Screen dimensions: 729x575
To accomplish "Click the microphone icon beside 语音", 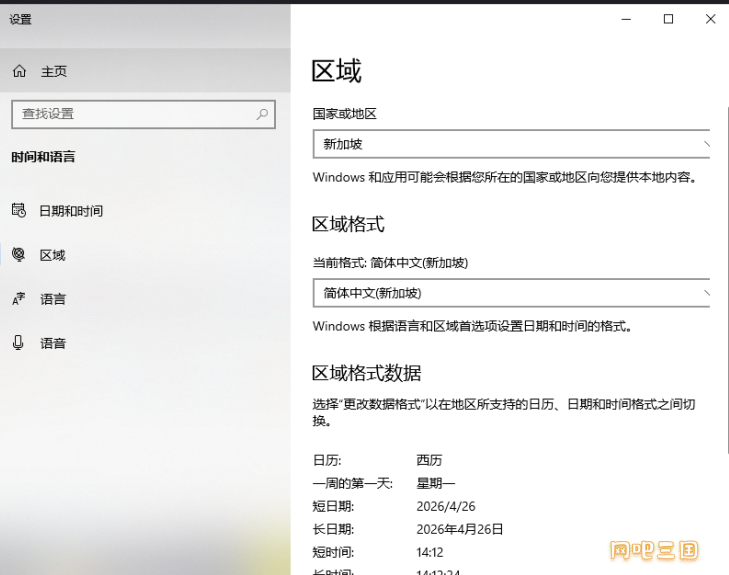I will tap(18, 343).
